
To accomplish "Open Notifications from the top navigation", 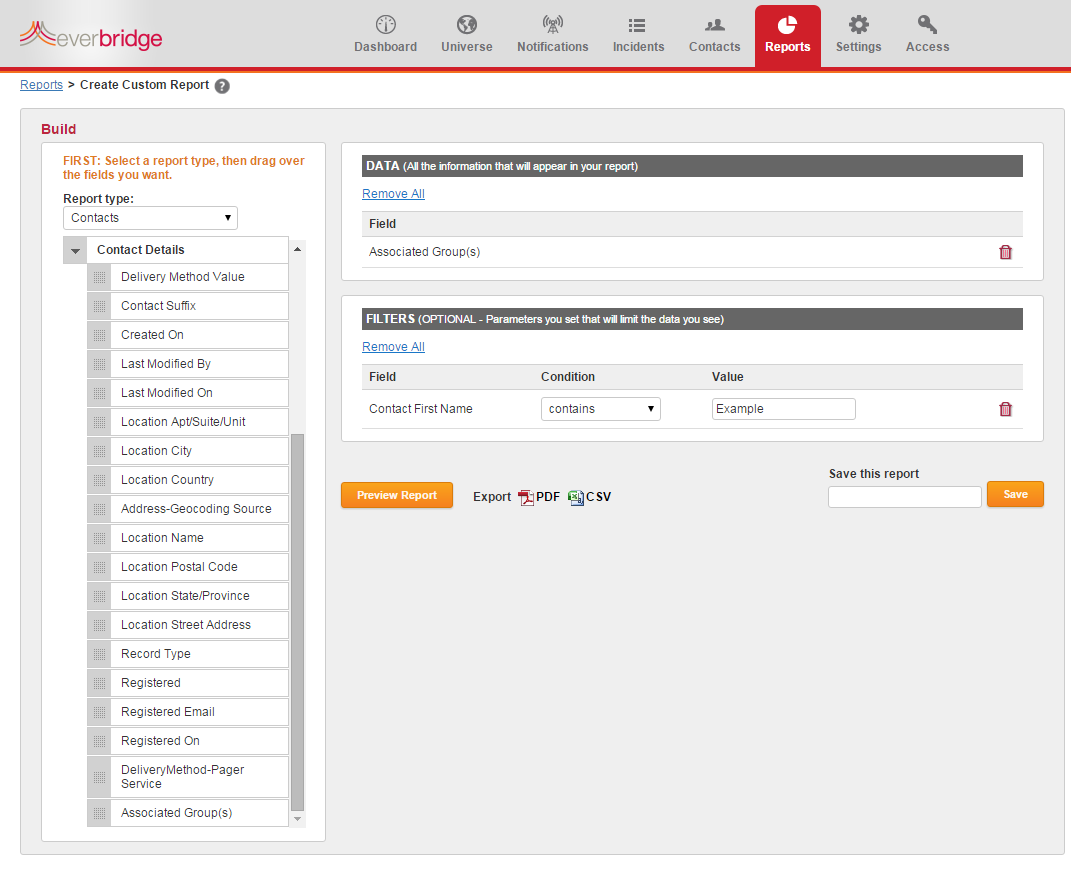I will (x=552, y=35).
